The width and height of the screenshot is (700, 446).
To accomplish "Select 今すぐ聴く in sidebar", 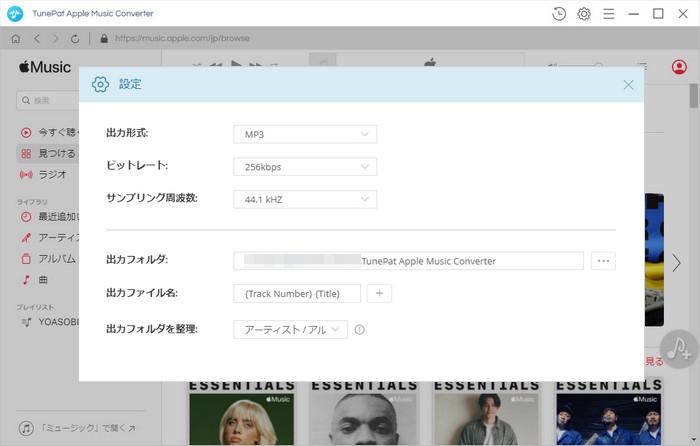I will [x=49, y=132].
